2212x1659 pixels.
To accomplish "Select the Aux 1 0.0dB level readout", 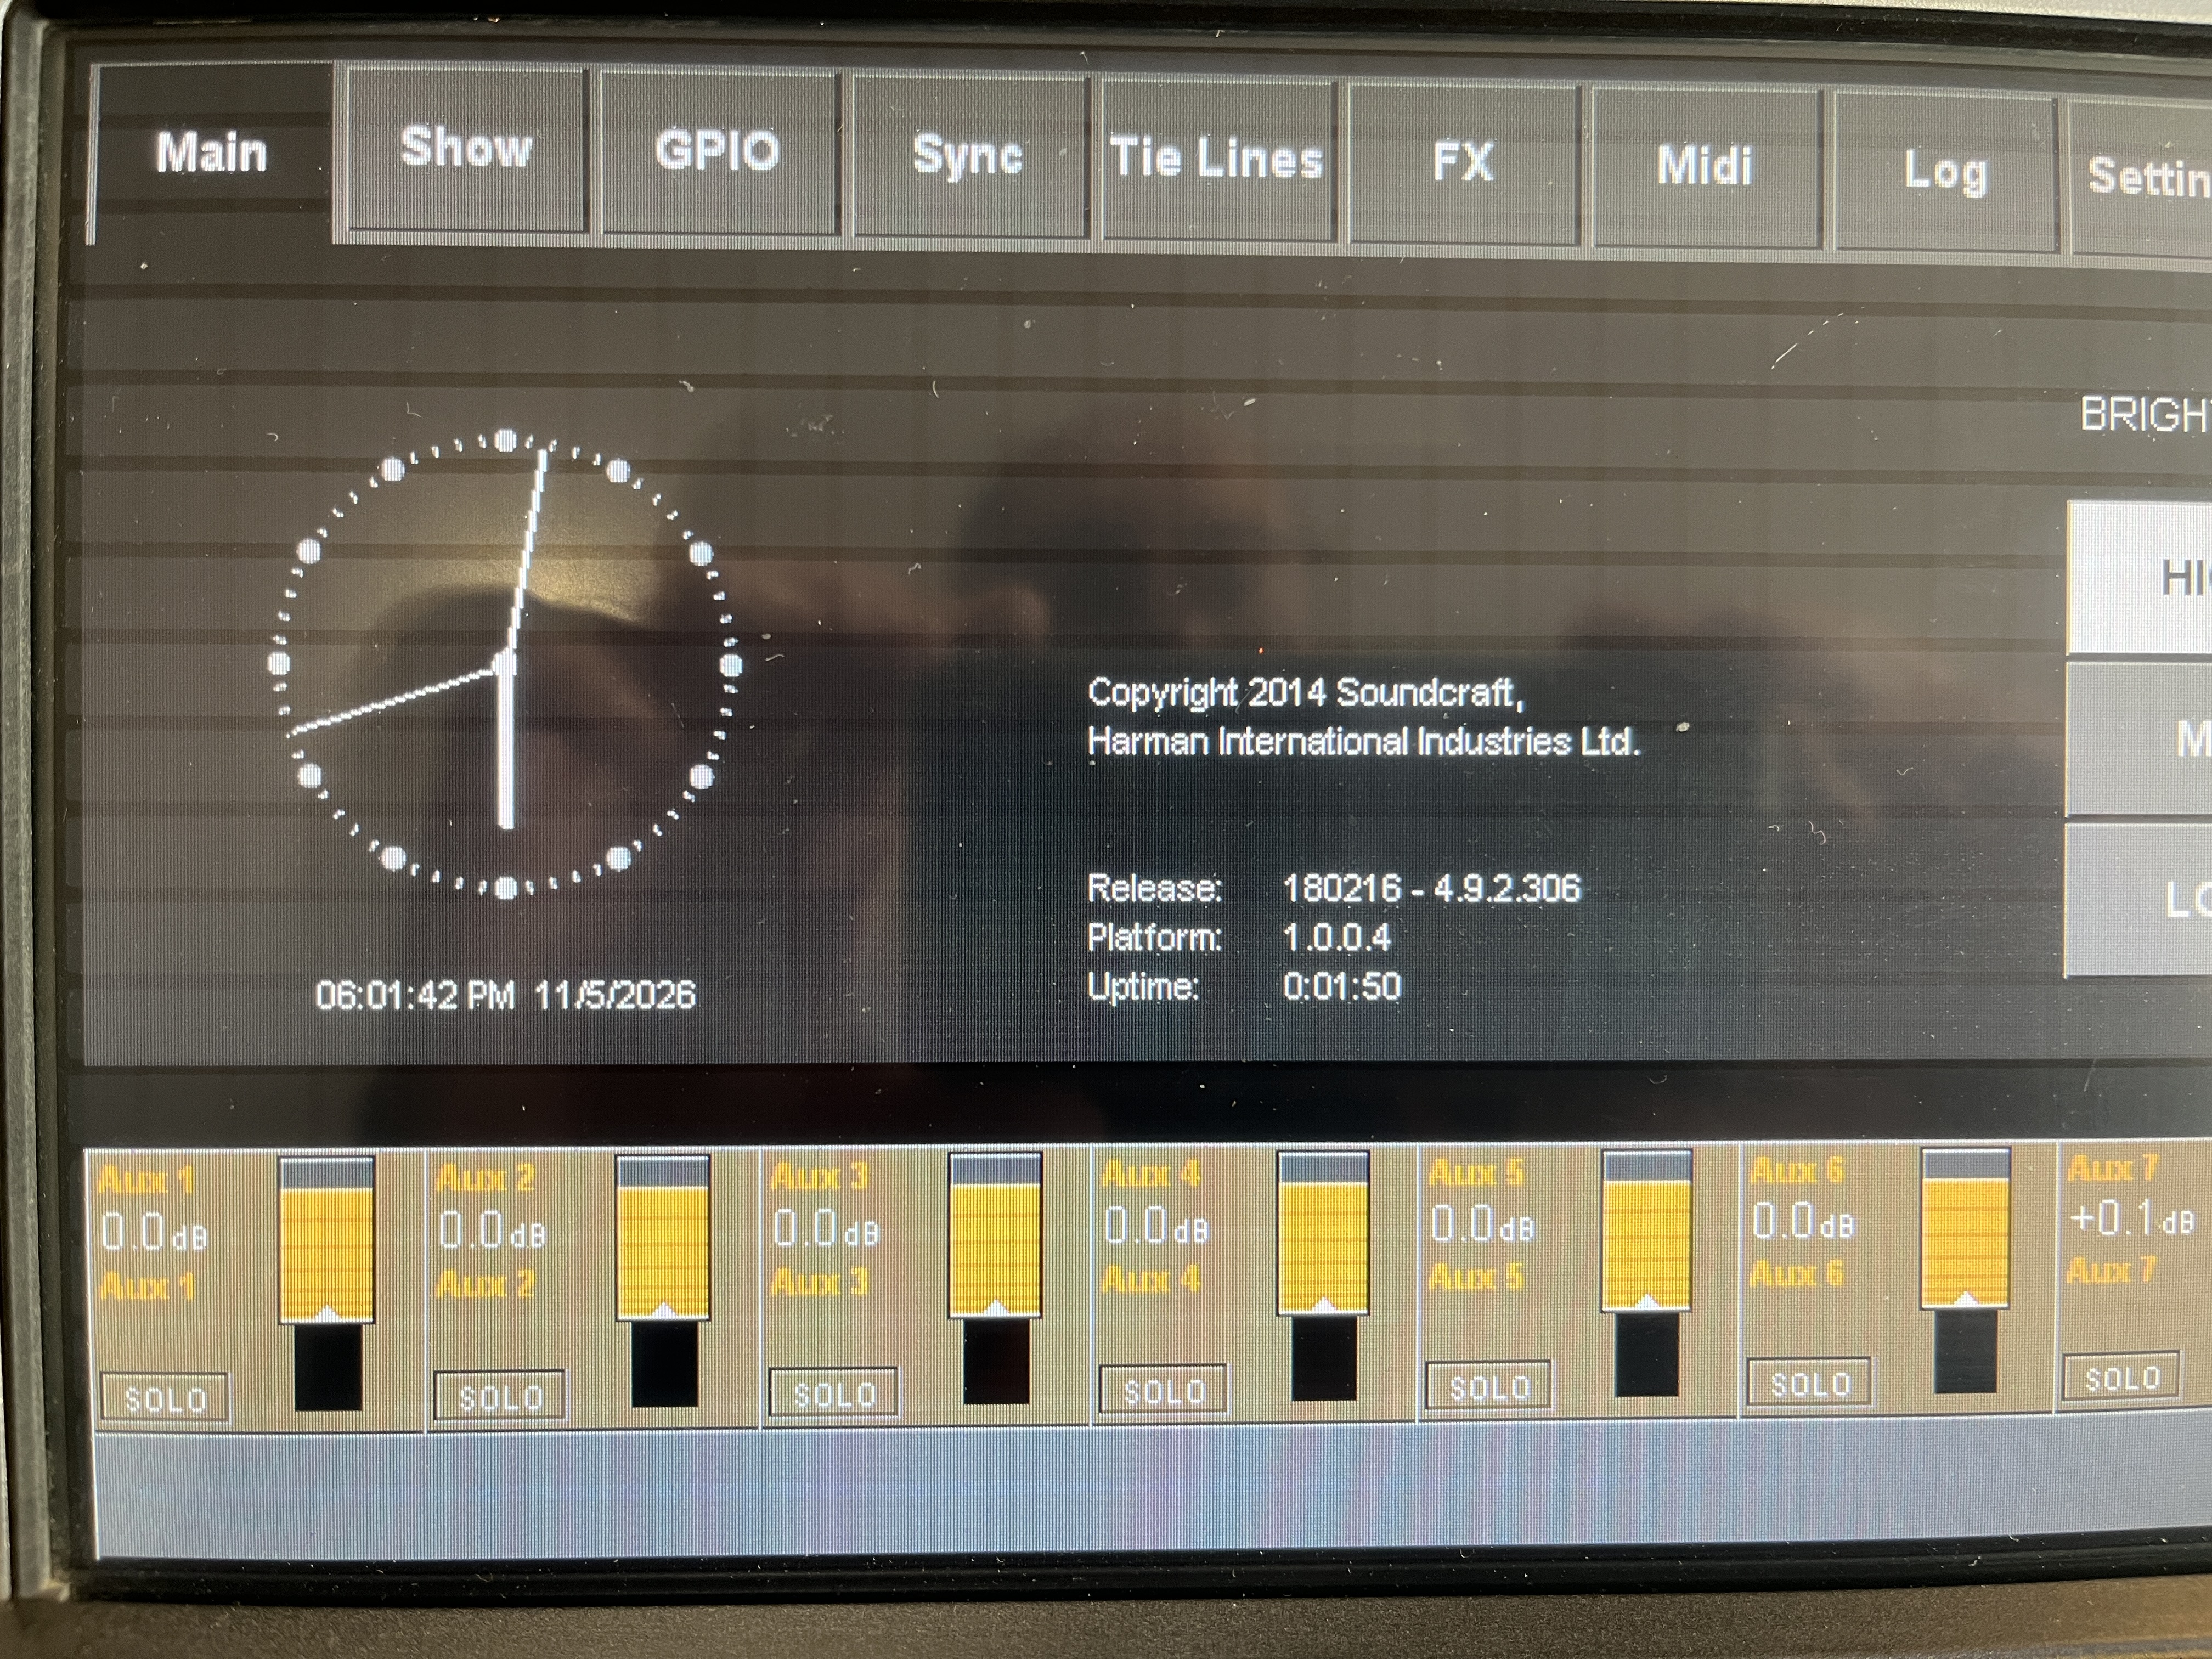I will coord(154,1232).
